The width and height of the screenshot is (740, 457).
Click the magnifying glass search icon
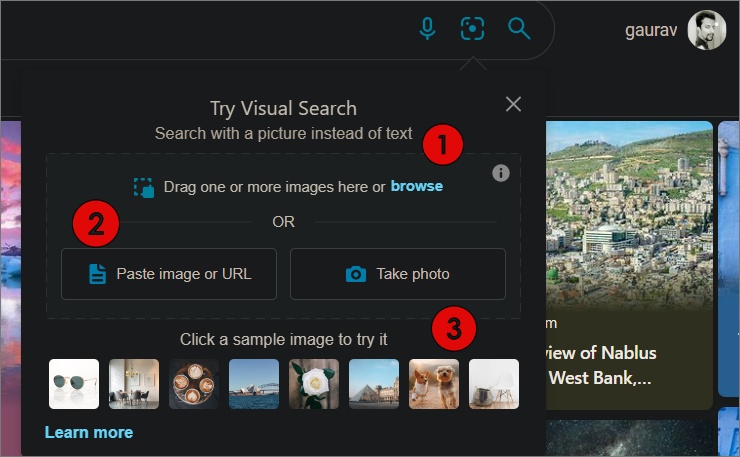[x=519, y=29]
